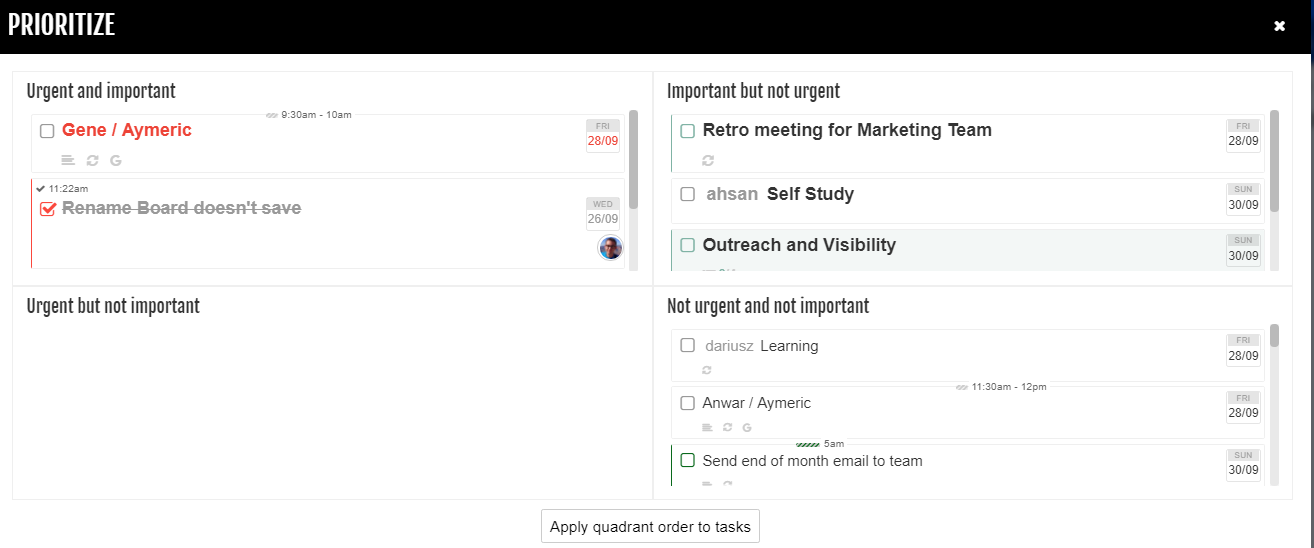
Task: Click '11:22am' completion time label
Action: tap(68, 188)
